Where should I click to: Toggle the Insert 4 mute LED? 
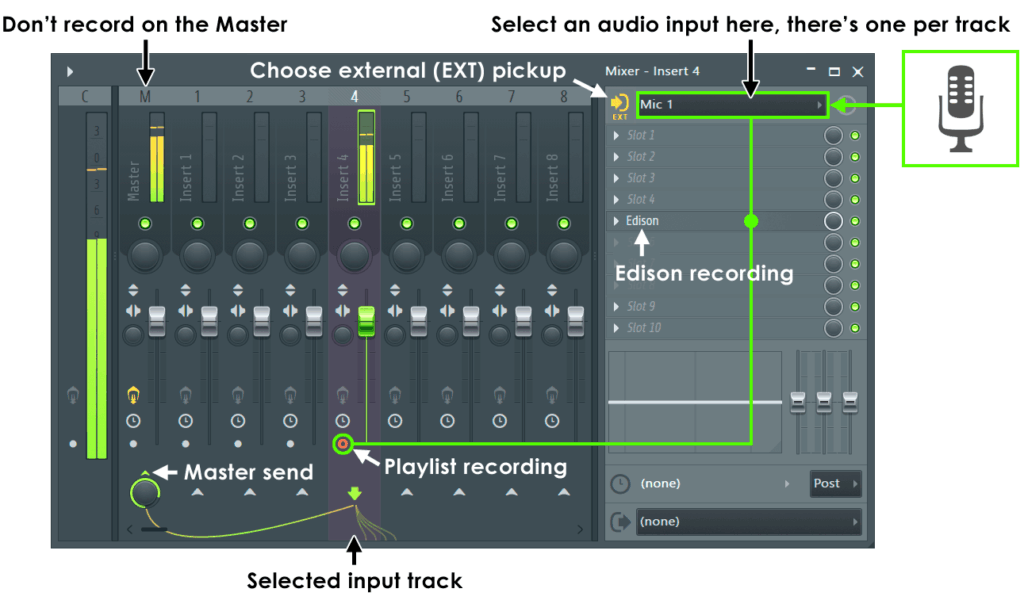tap(354, 224)
